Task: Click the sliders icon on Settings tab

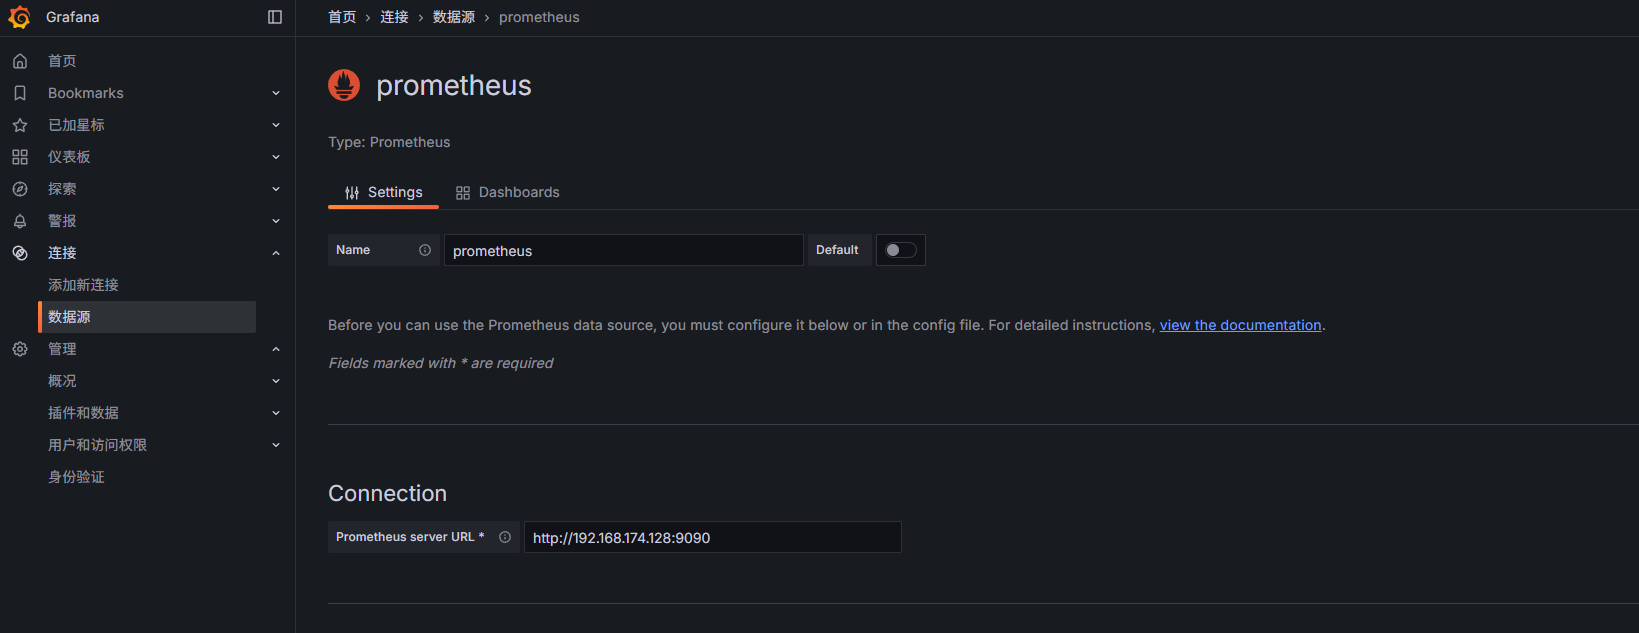Action: 352,193
